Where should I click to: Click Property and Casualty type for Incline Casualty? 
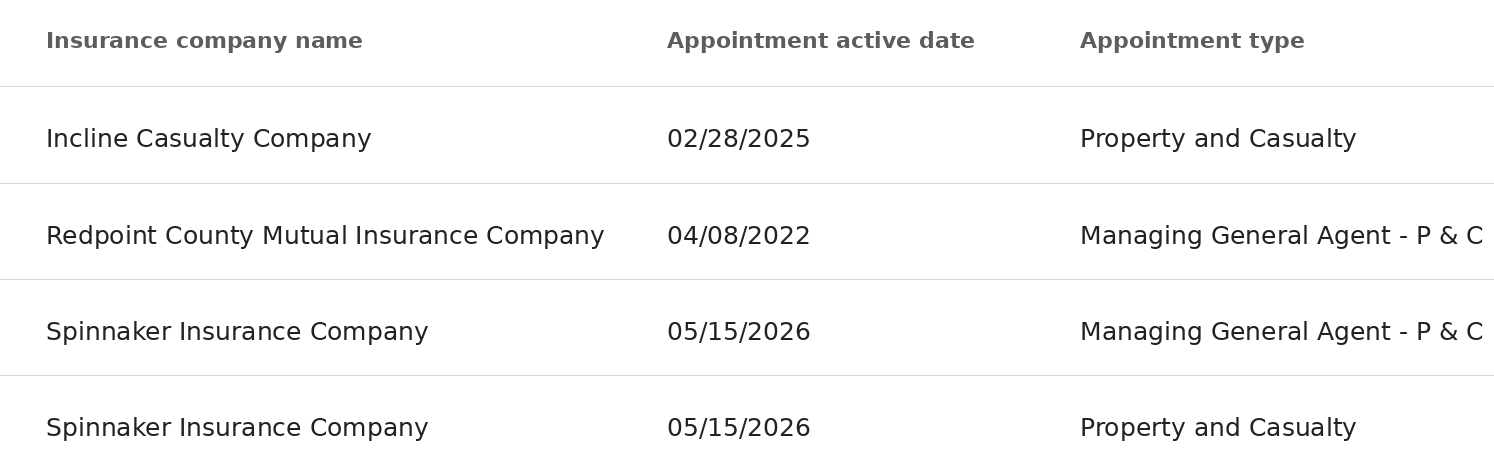(x=1218, y=140)
